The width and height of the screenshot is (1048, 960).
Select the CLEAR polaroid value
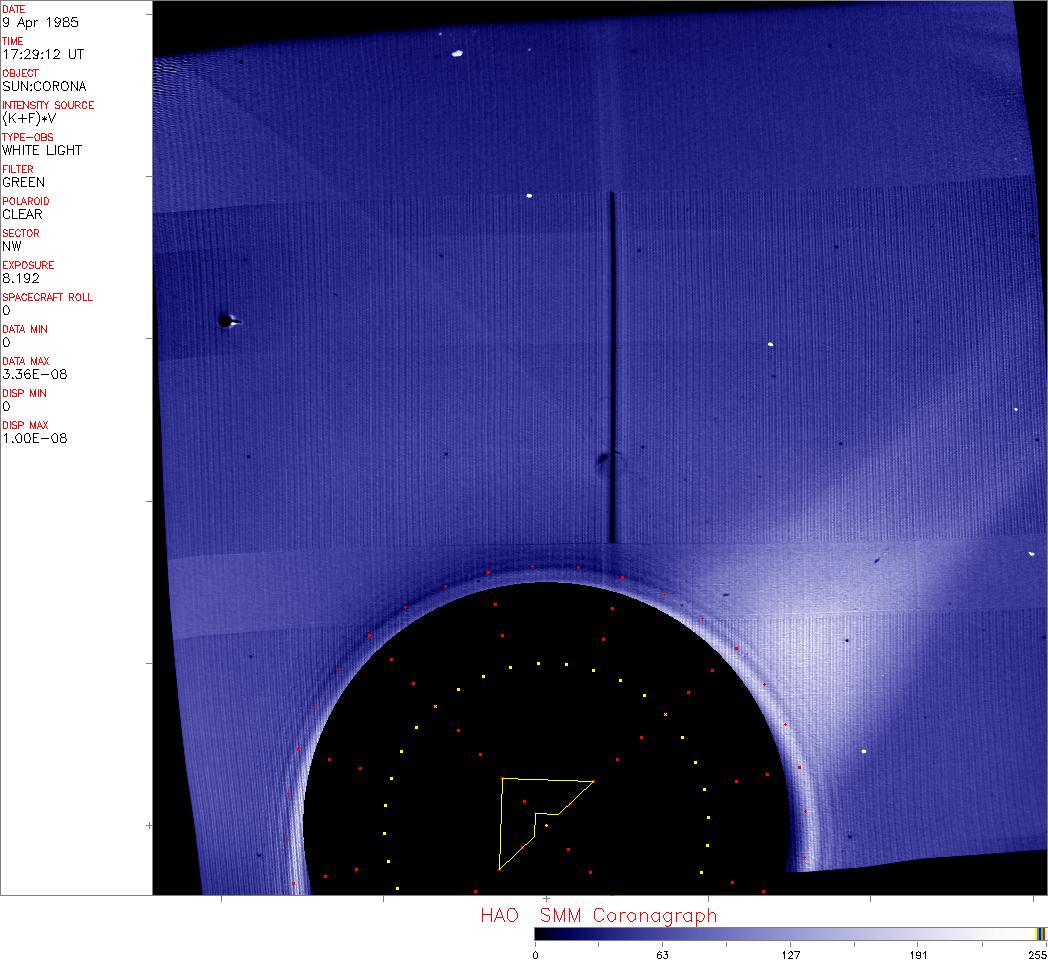[x=22, y=215]
